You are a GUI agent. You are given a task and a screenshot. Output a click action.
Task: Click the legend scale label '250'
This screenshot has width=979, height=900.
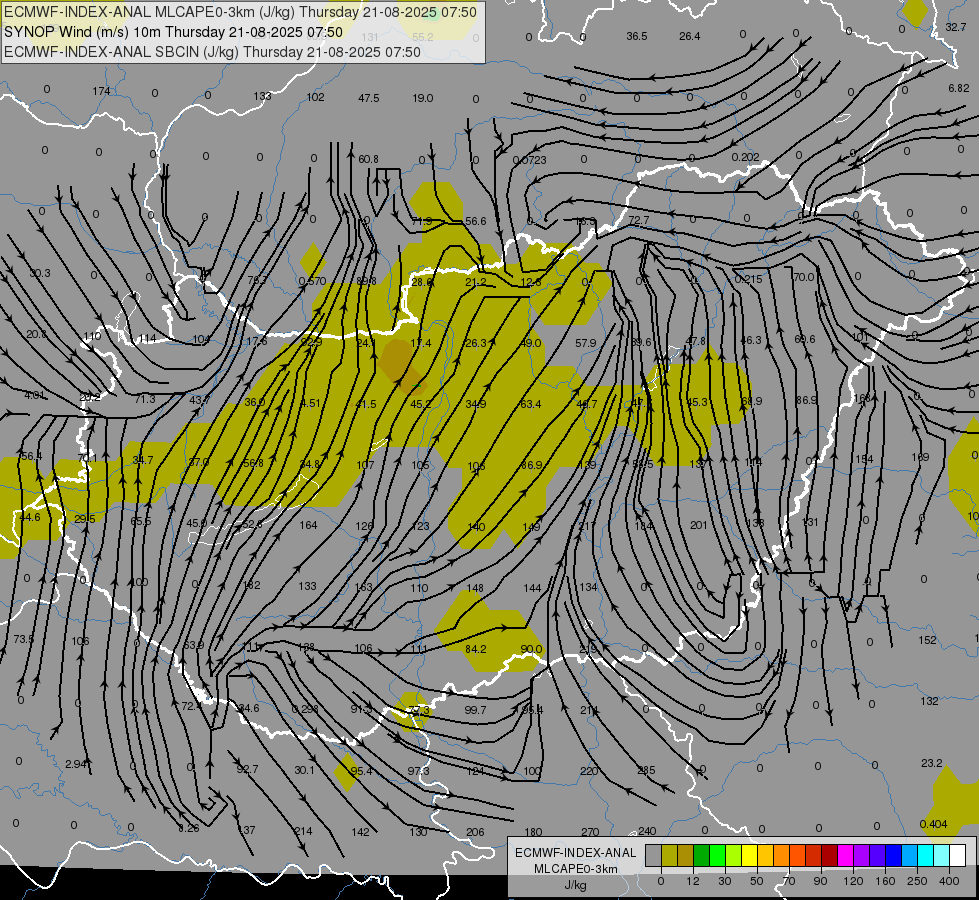coord(917,881)
